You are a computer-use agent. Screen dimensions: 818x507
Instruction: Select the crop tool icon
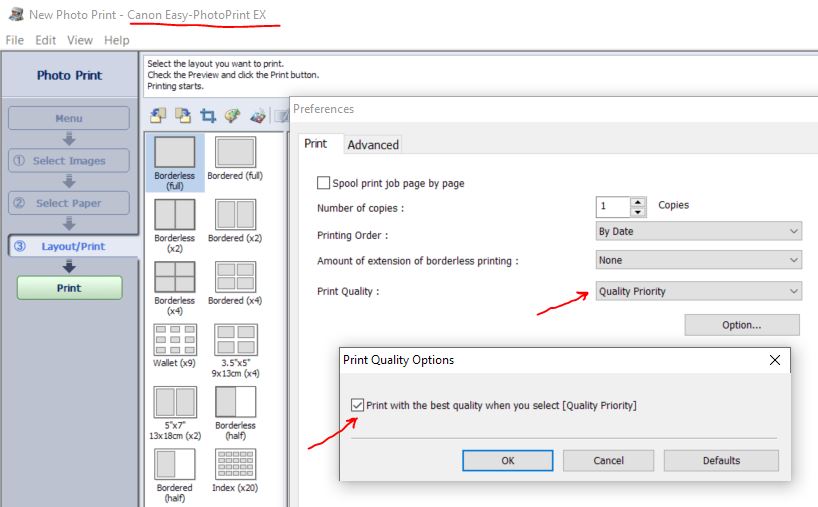point(208,116)
